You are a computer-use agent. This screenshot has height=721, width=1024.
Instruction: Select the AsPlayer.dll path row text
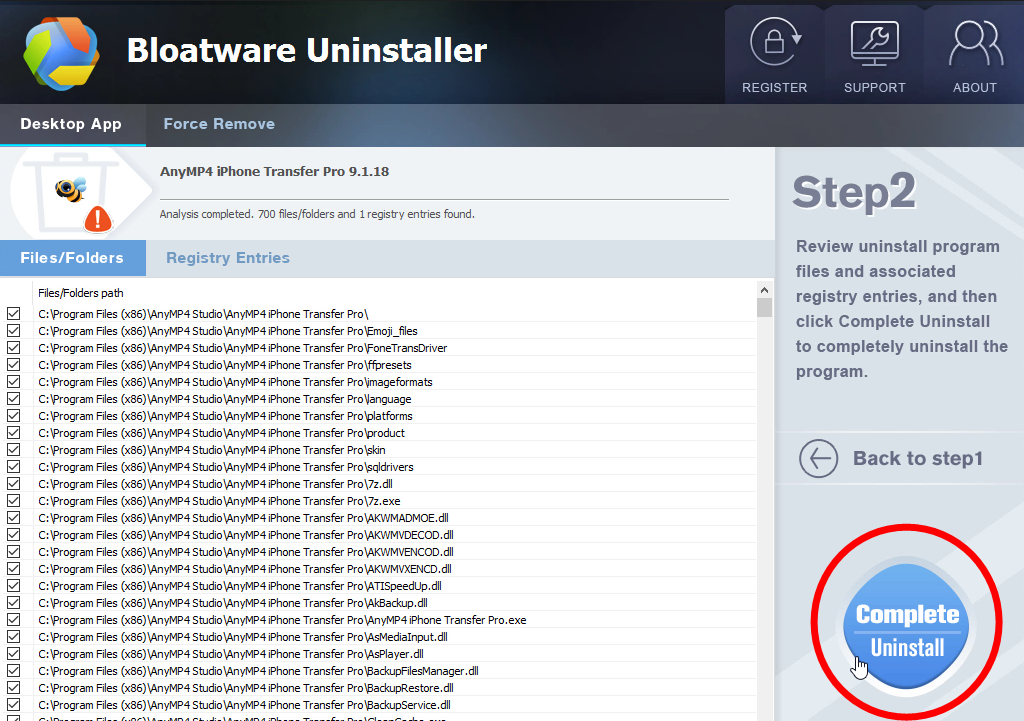(231, 654)
